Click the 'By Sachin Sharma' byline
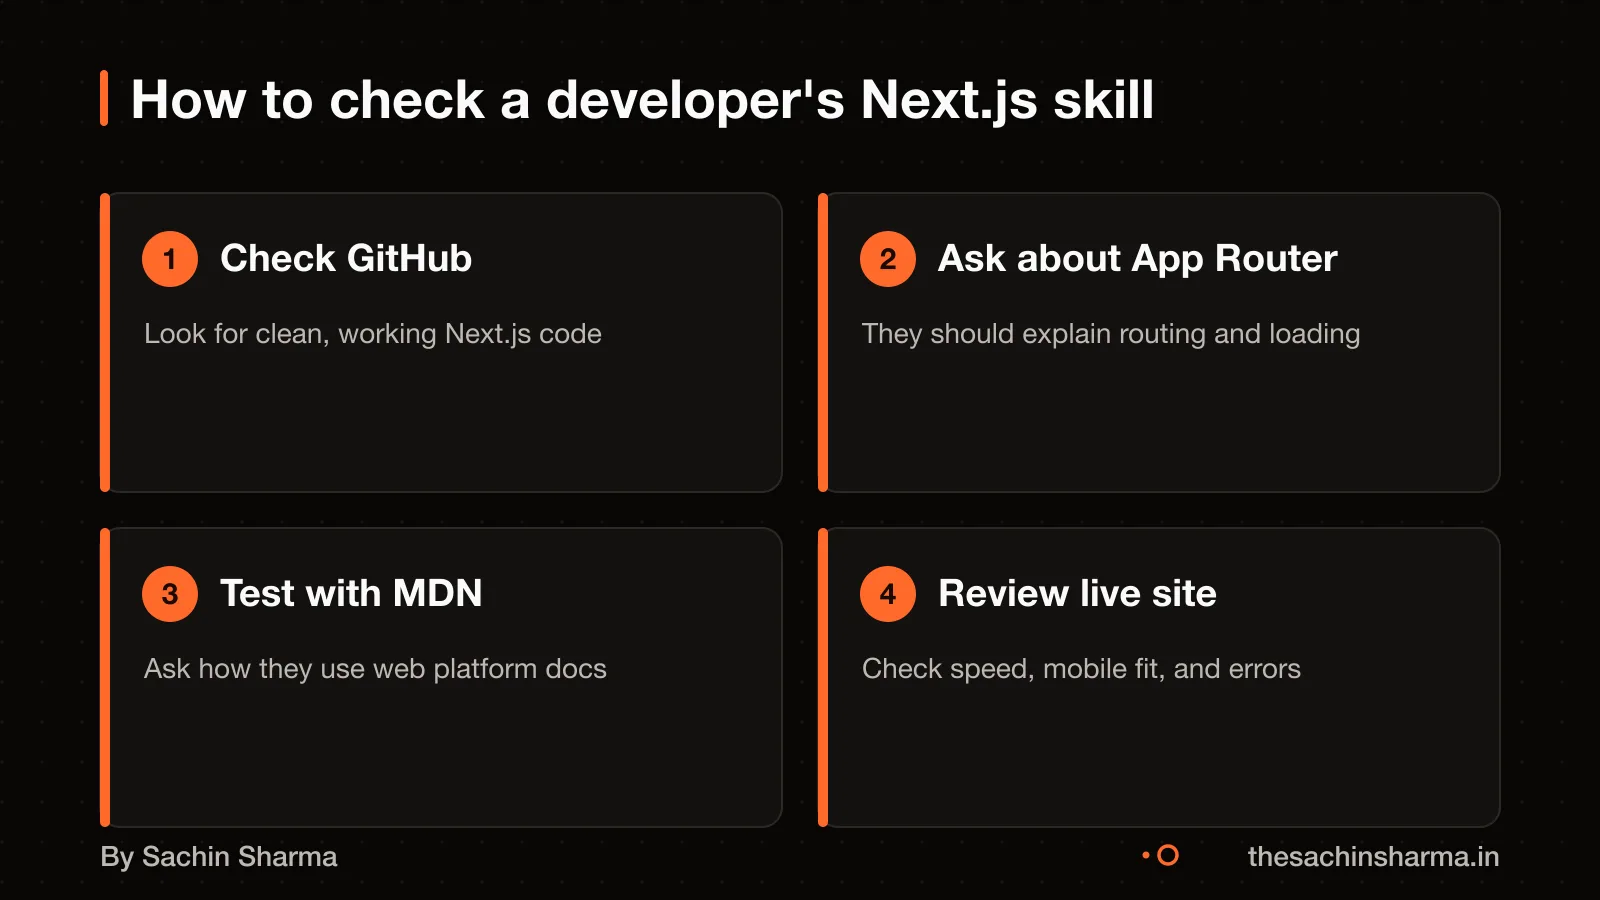This screenshot has width=1600, height=900. click(219, 857)
